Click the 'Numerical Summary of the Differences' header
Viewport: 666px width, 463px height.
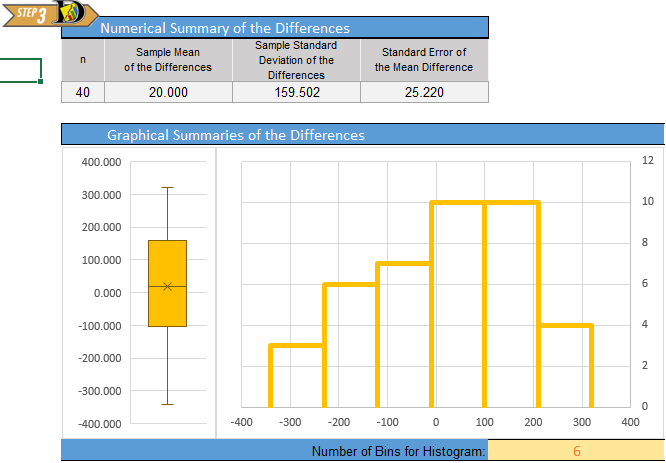225,29
